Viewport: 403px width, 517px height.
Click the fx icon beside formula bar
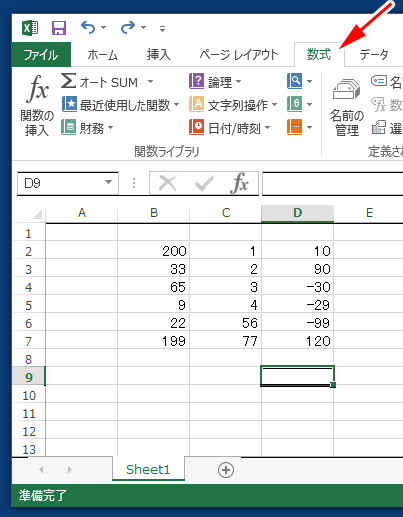point(240,183)
